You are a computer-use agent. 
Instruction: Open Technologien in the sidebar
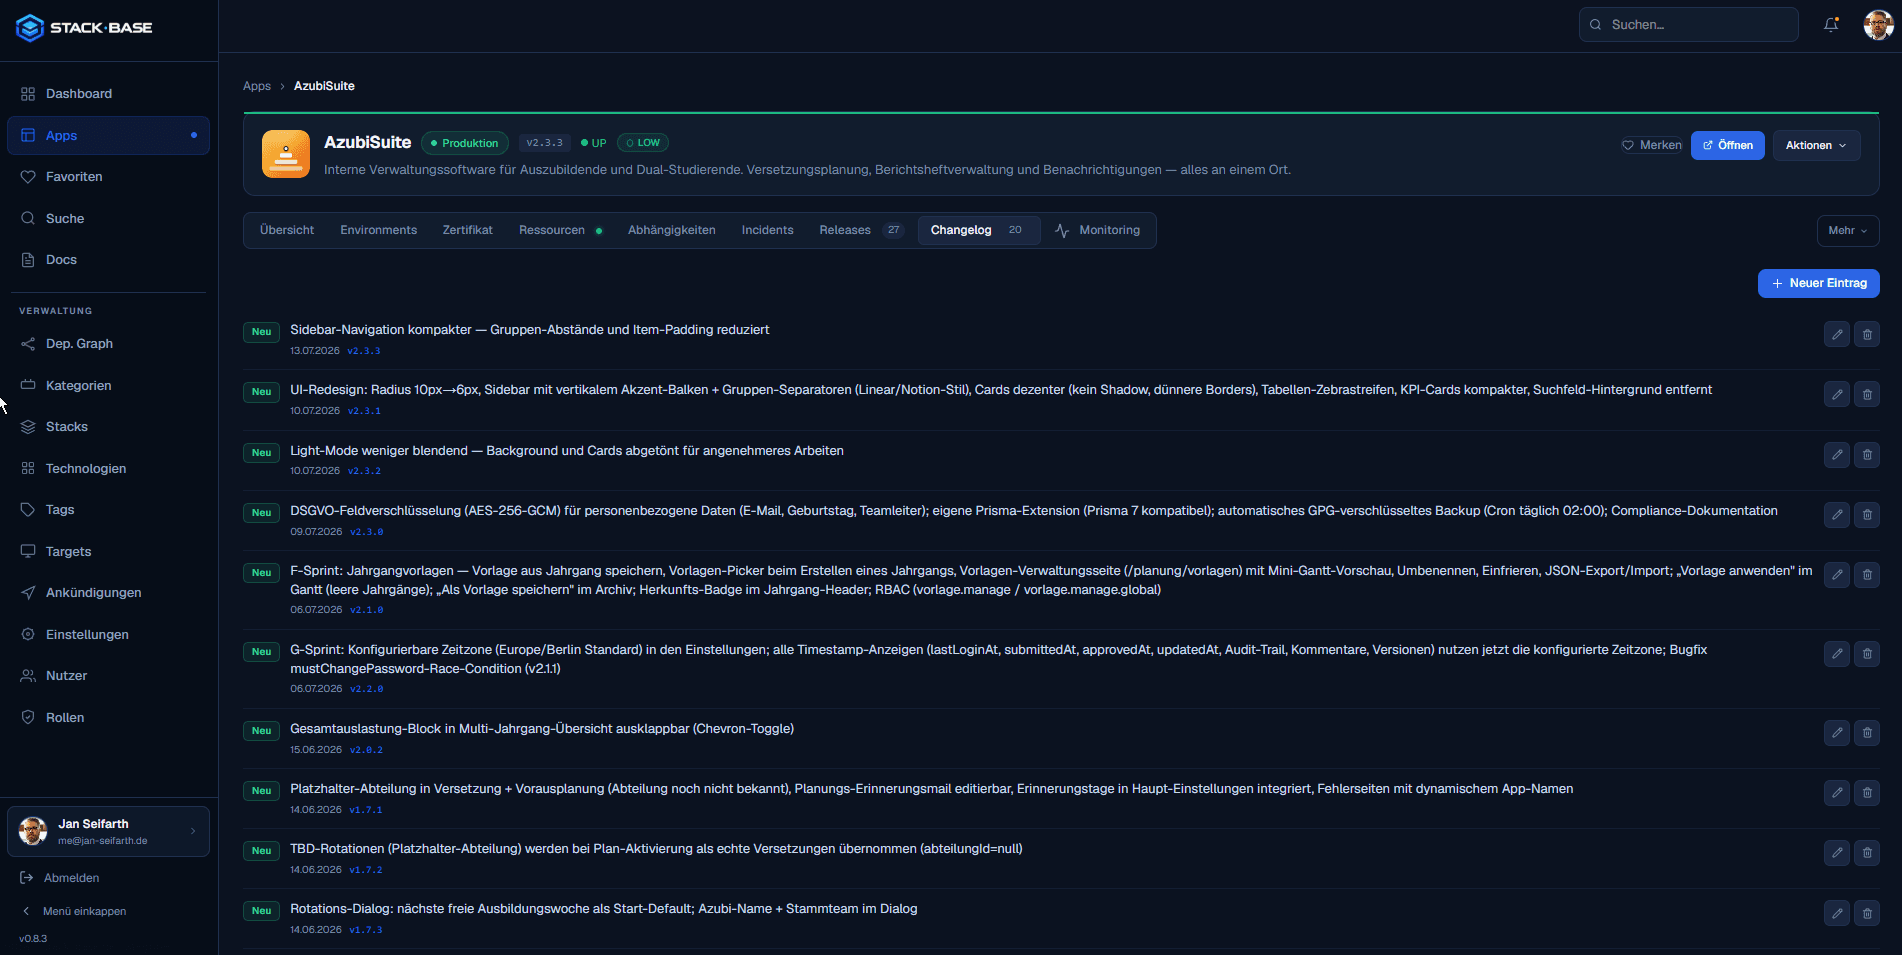pyautogui.click(x=108, y=469)
